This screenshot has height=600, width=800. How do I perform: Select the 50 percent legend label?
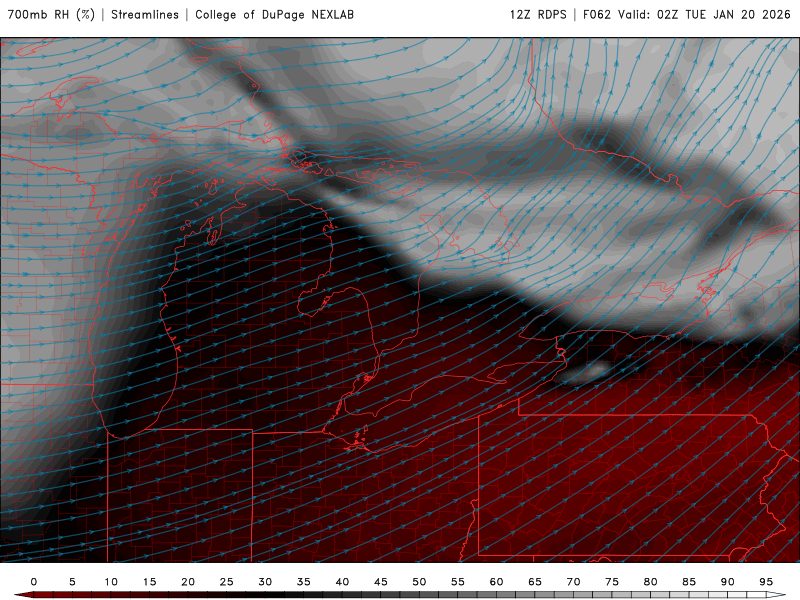pyautogui.click(x=419, y=582)
